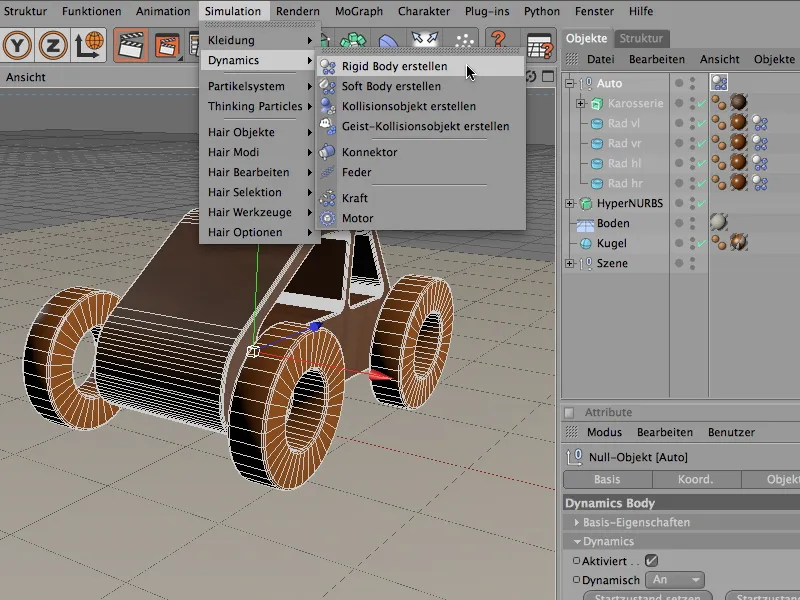The image size is (800, 600).
Task: Click the Z axis lock icon
Action: (x=53, y=44)
